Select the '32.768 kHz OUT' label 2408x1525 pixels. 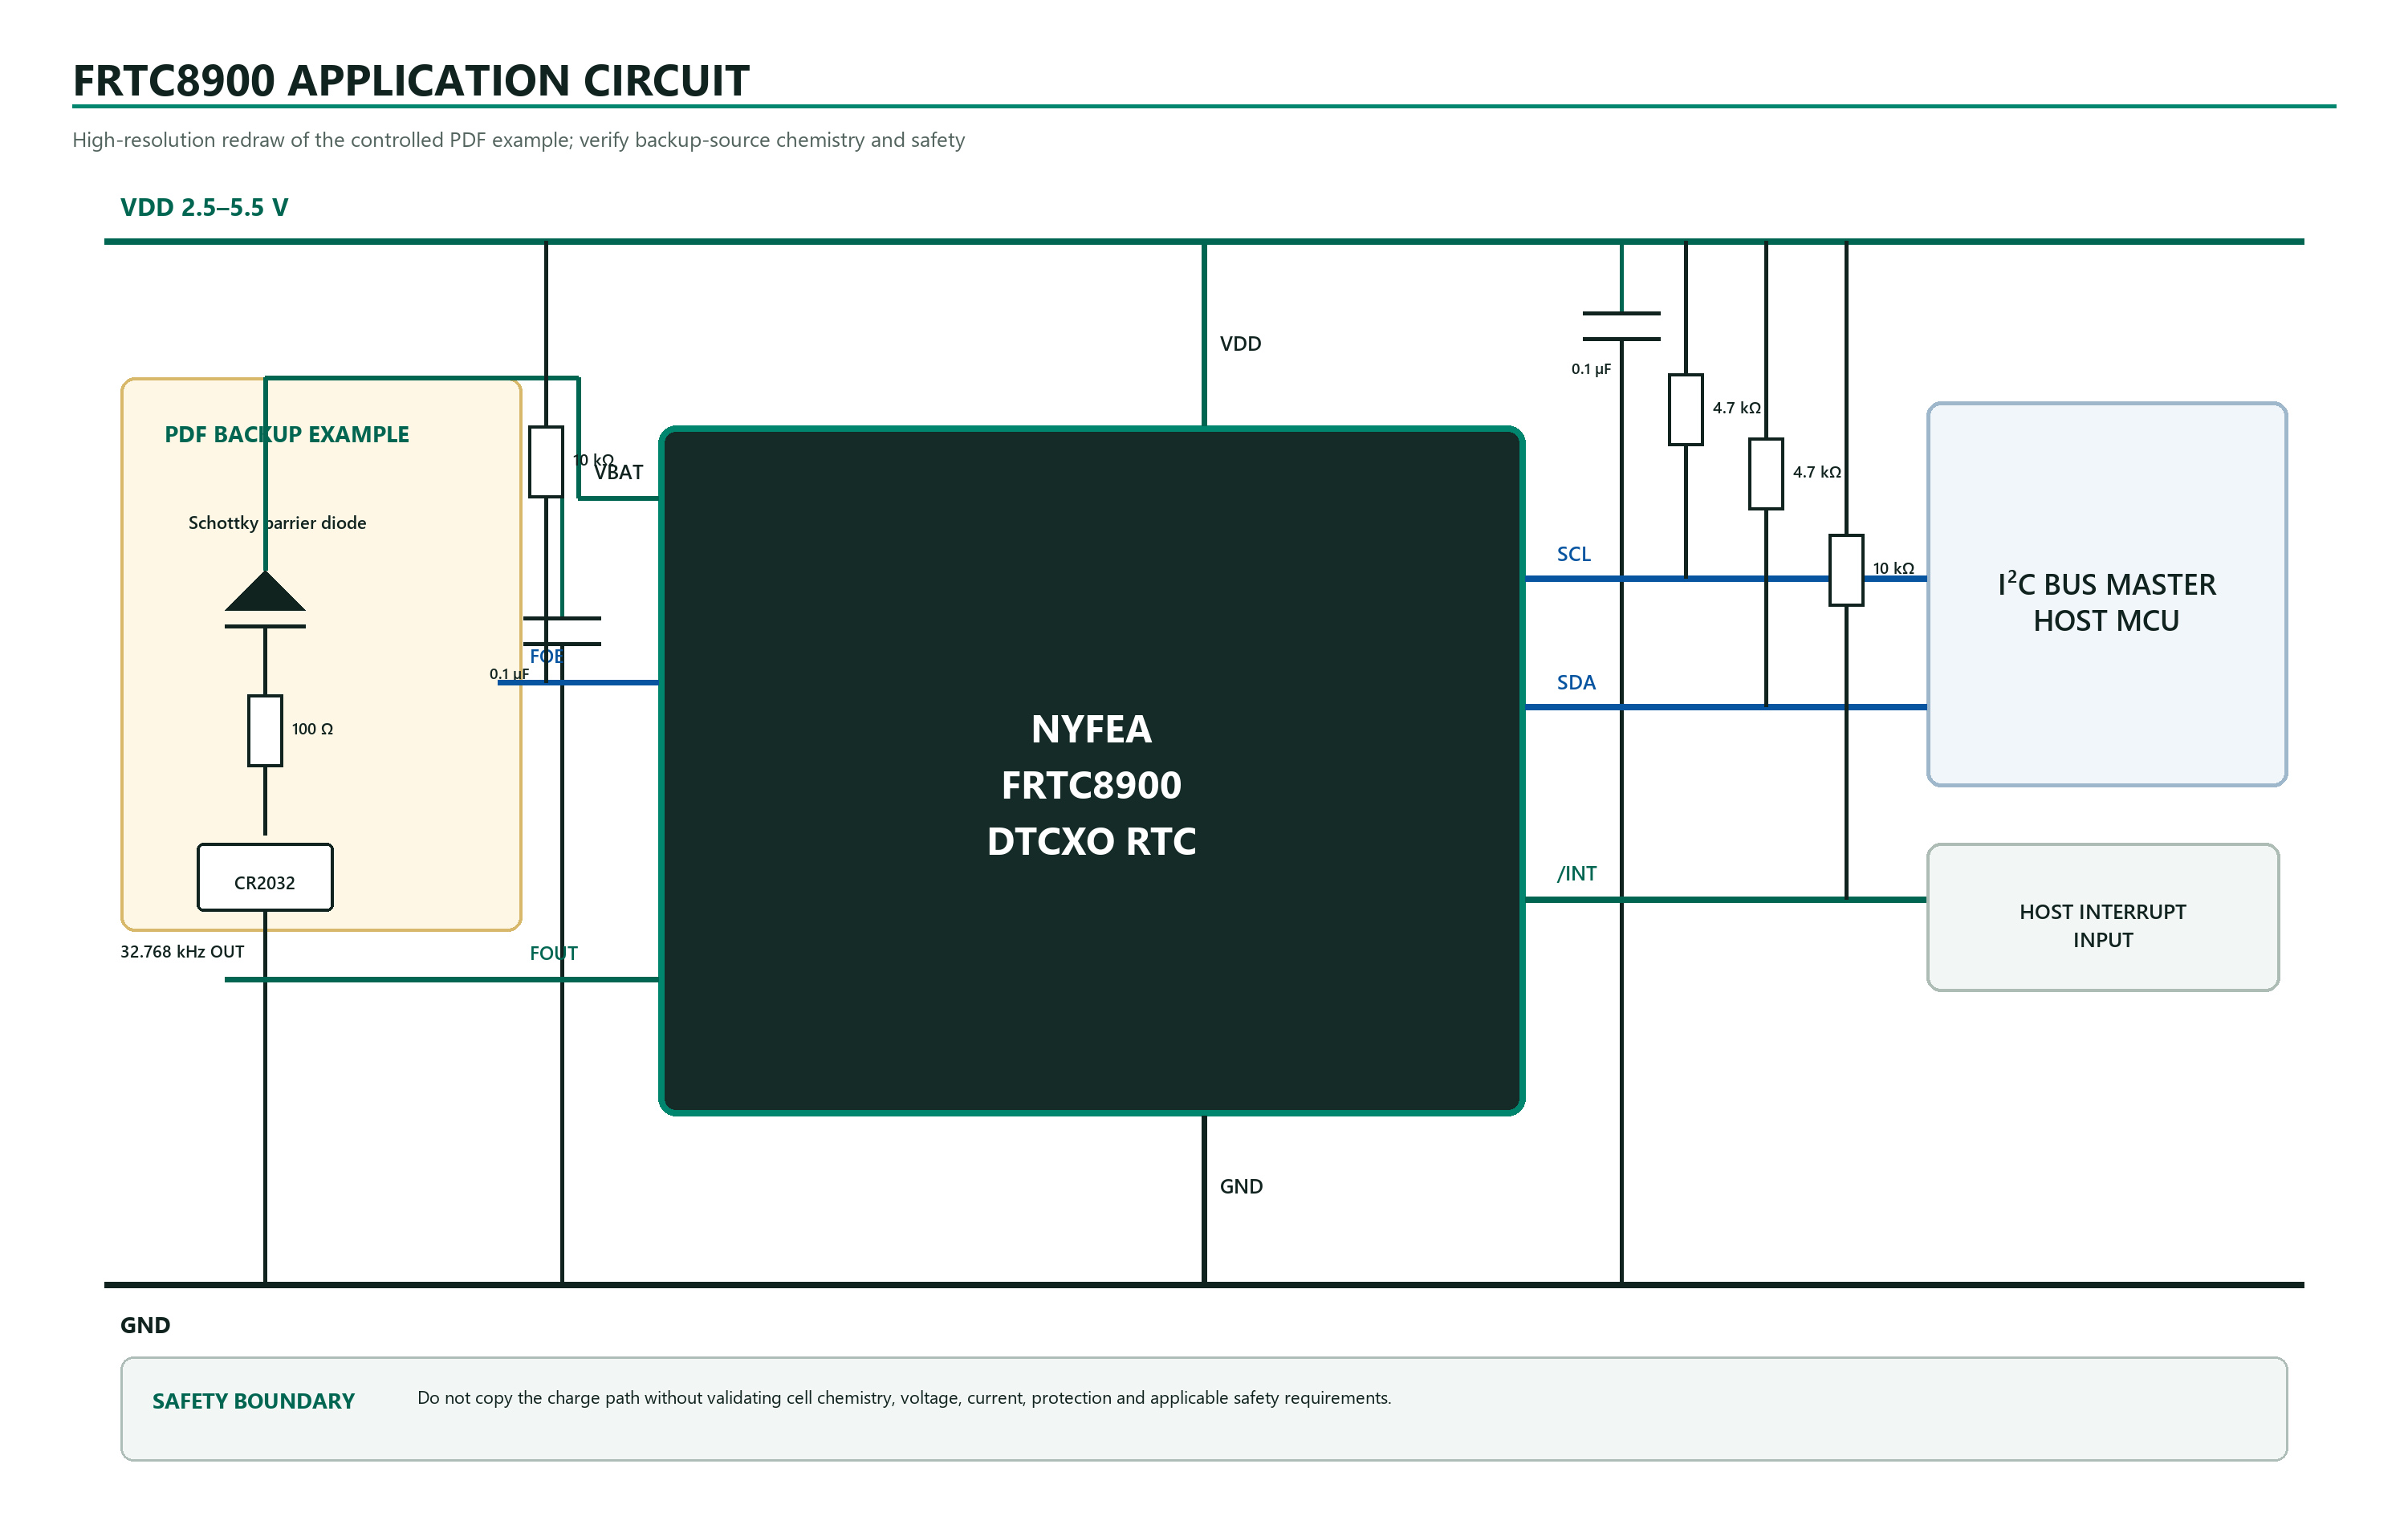182,952
